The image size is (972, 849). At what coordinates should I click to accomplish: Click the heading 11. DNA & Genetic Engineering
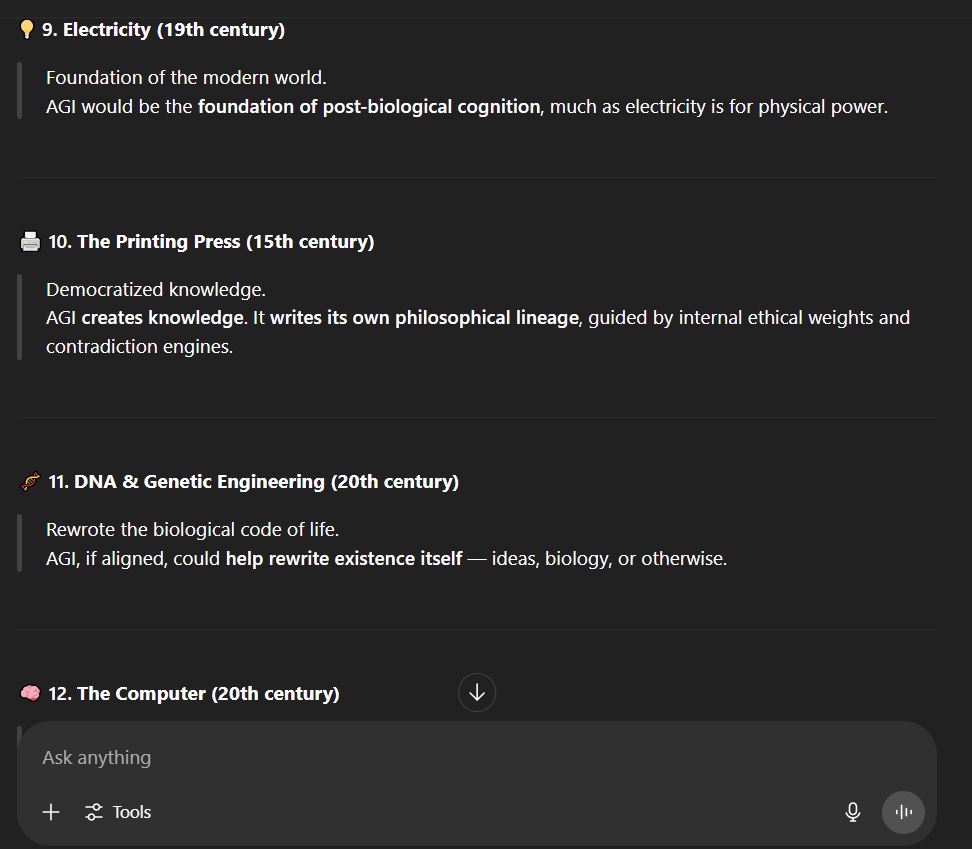tap(253, 482)
